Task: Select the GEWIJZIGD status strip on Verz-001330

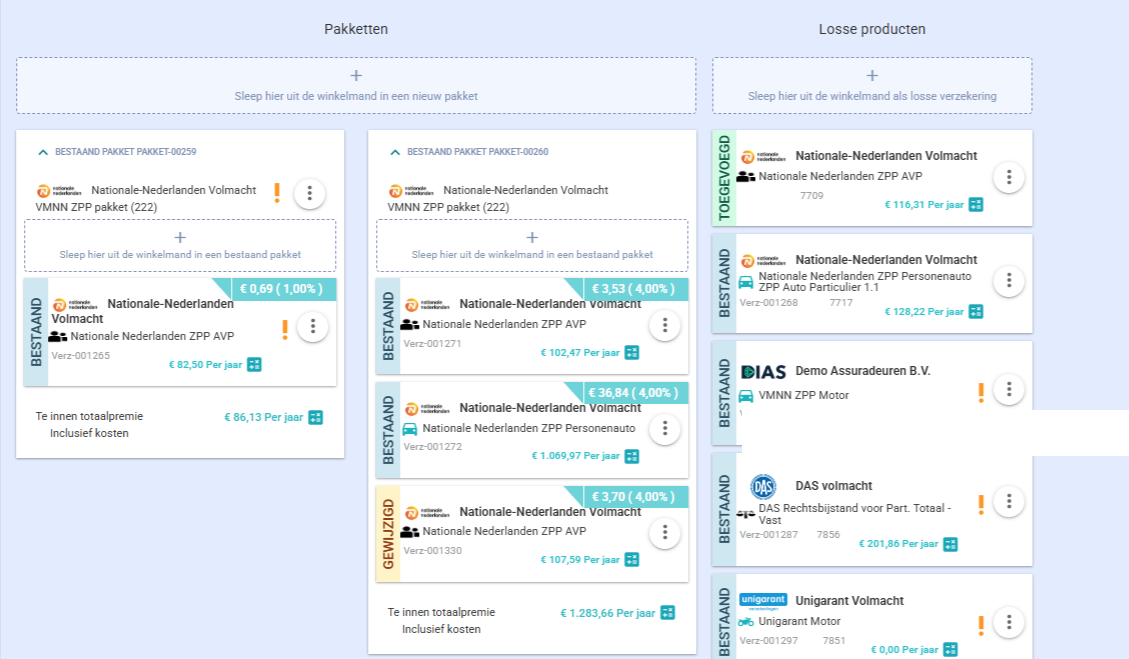Action: (388, 534)
